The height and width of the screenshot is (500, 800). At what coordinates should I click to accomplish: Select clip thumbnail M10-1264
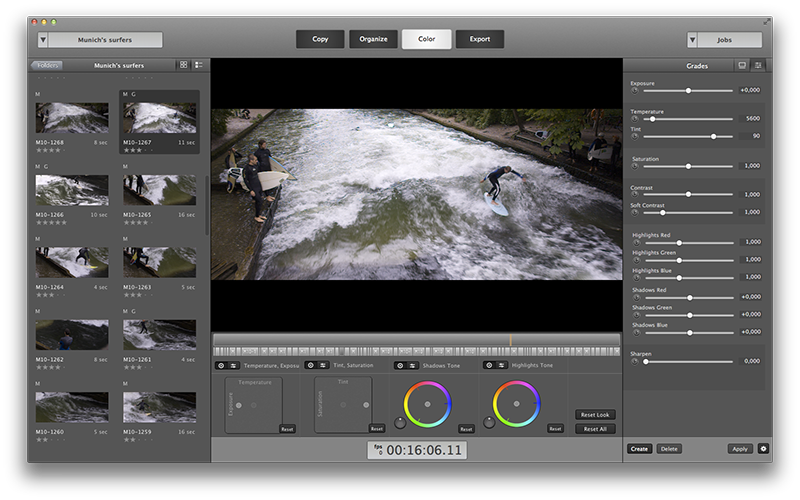click(72, 262)
